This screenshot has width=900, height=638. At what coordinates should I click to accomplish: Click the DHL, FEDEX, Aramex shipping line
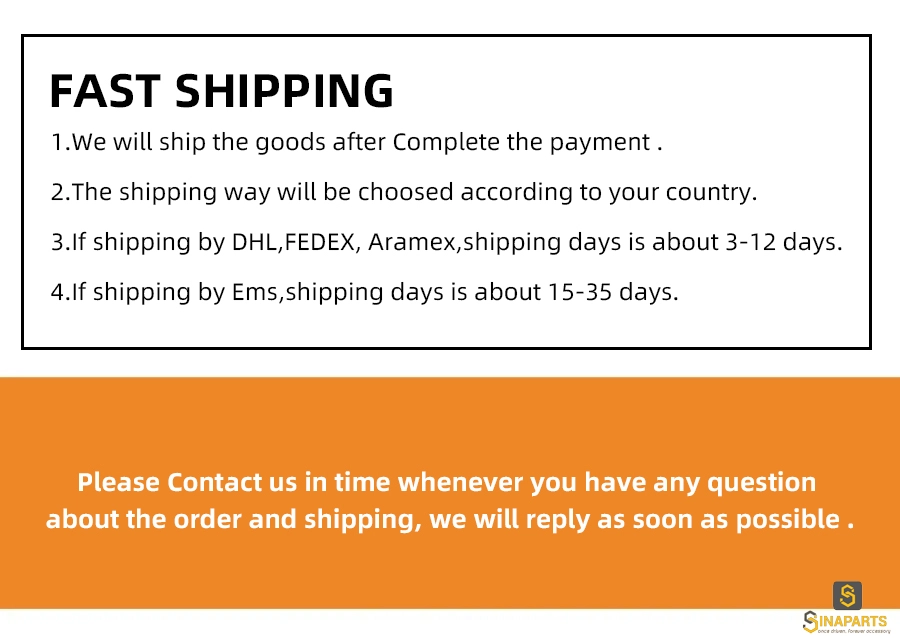447,242
